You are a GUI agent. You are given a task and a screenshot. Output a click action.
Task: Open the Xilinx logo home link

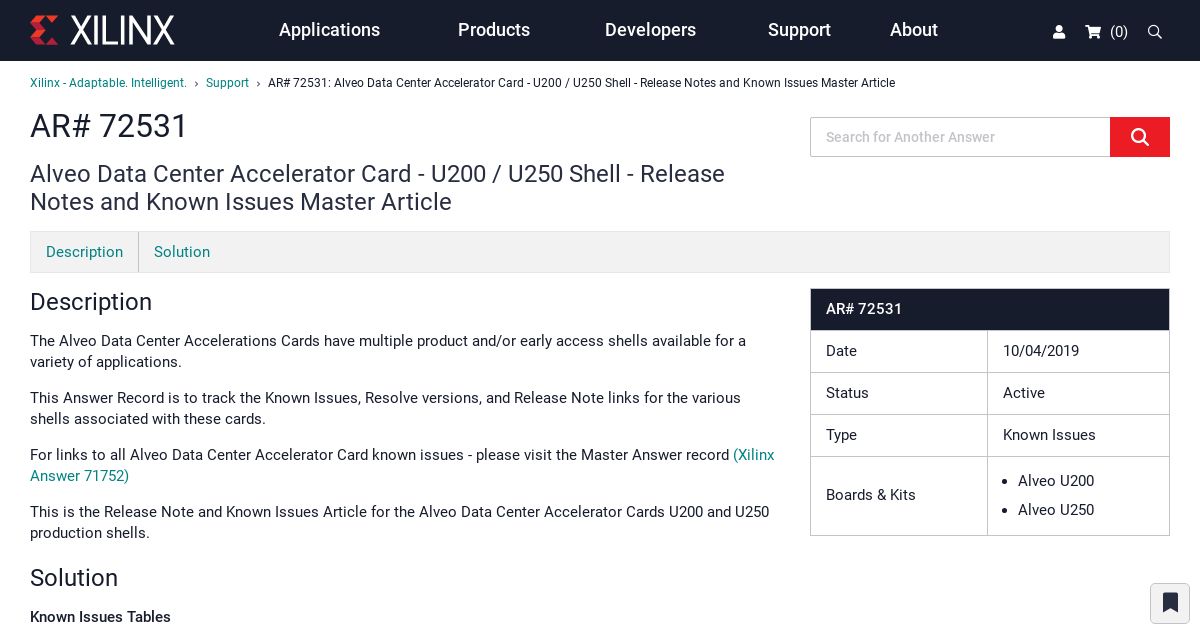click(102, 30)
